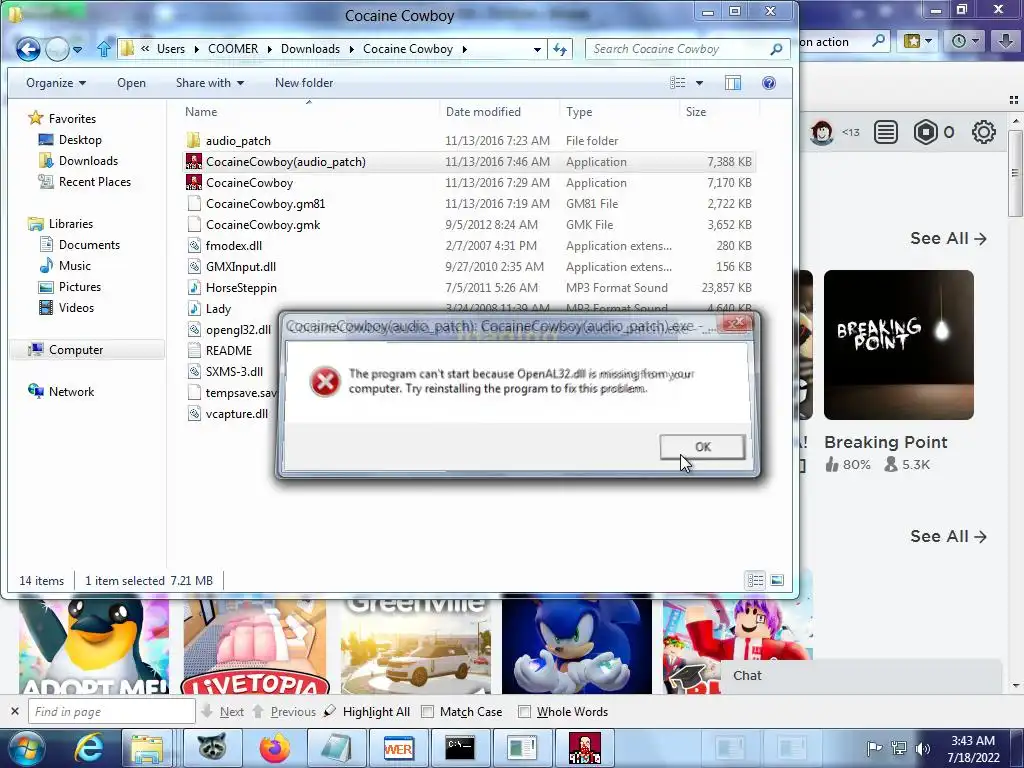Open the Share with menu
Image resolution: width=1024 pixels, height=768 pixels.
(x=210, y=83)
